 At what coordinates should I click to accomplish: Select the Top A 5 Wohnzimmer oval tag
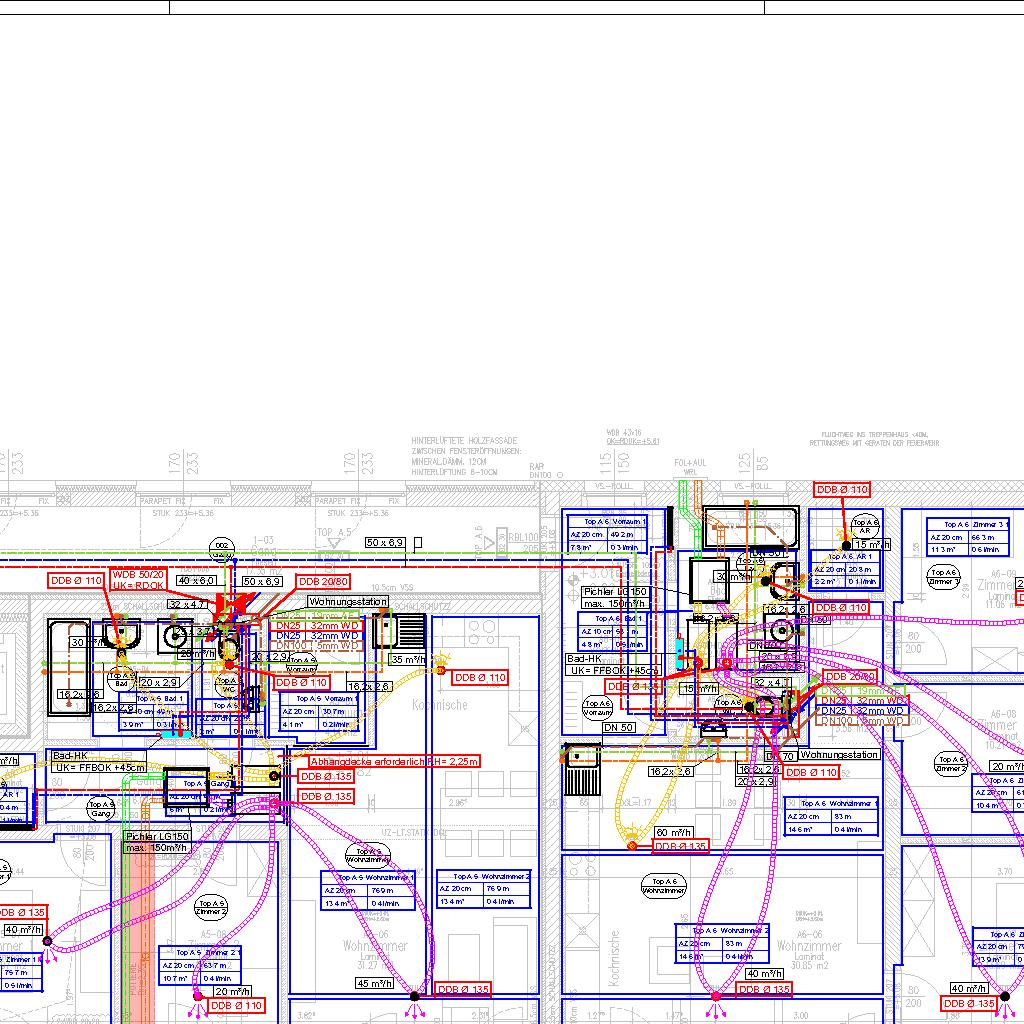(x=369, y=855)
